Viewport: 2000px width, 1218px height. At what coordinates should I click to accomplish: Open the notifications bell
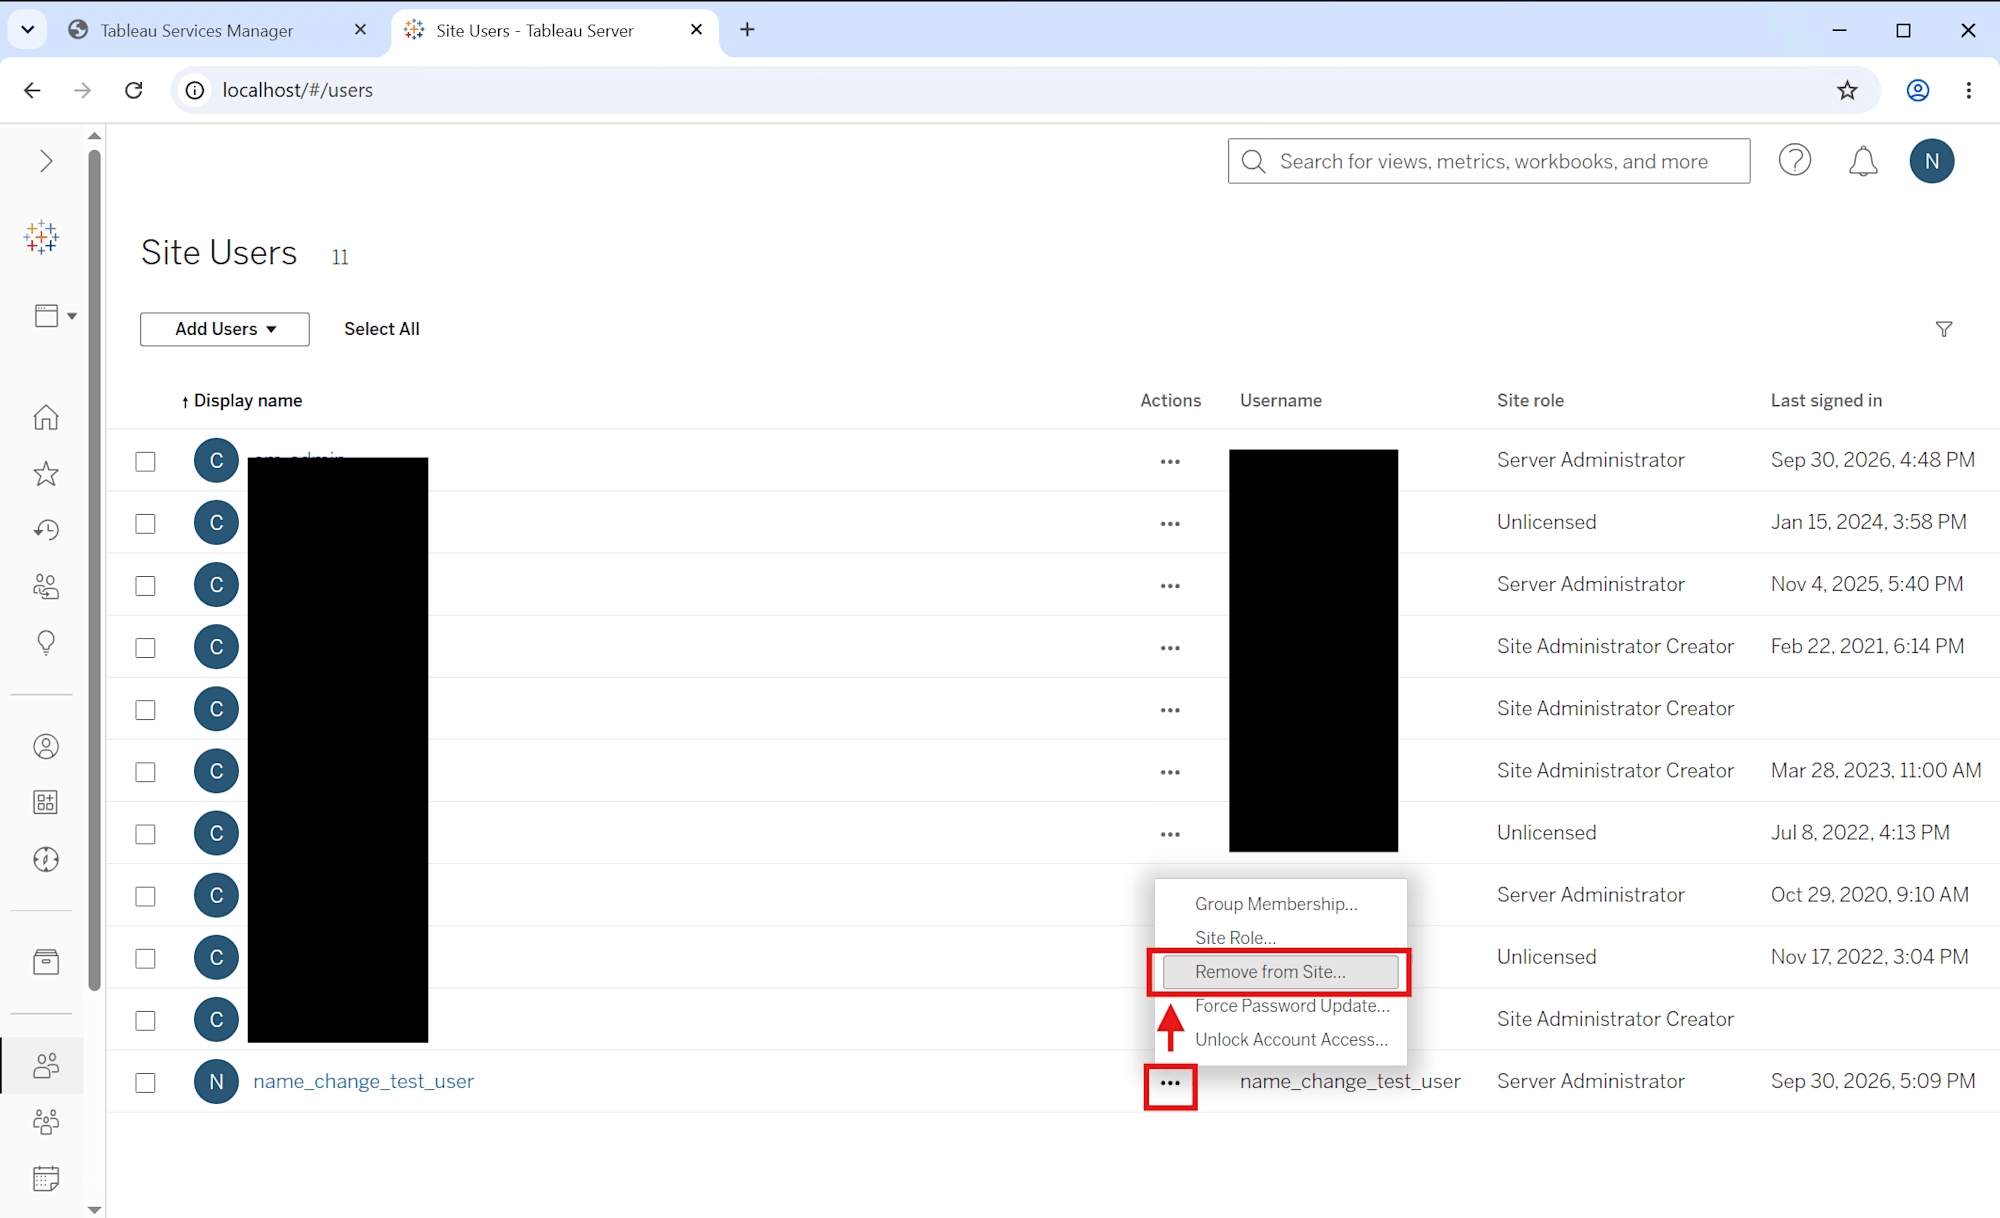click(1863, 161)
